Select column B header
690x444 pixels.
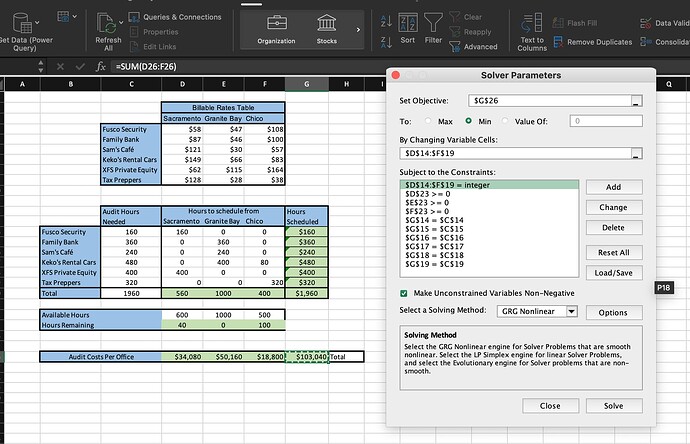click(x=70, y=84)
